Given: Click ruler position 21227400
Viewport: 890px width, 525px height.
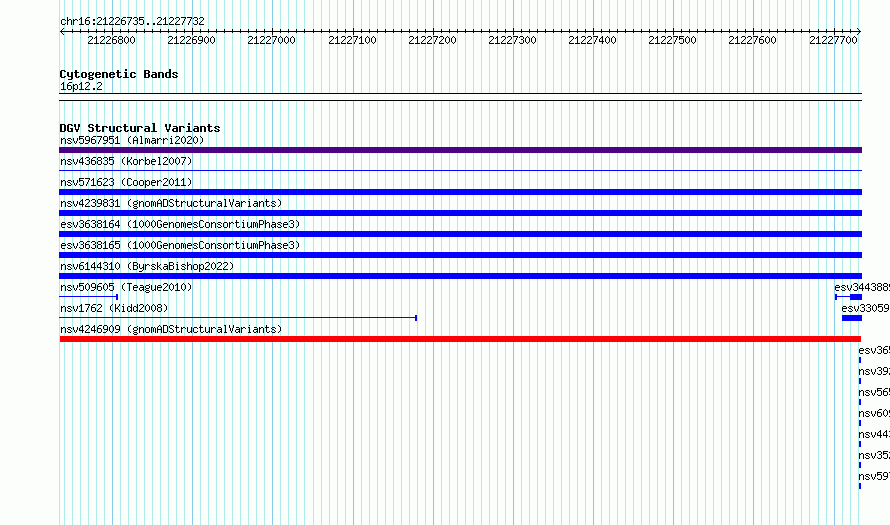Looking at the screenshot, I should tap(593, 40).
